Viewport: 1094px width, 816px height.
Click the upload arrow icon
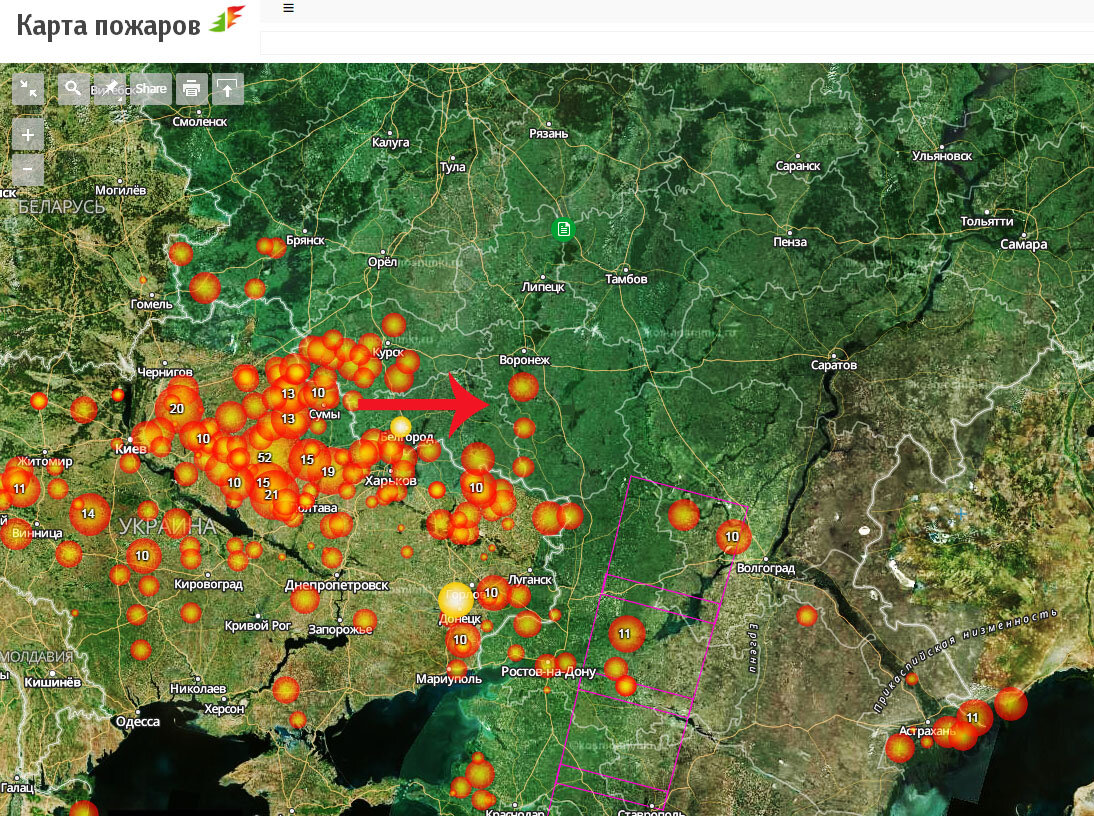(227, 89)
